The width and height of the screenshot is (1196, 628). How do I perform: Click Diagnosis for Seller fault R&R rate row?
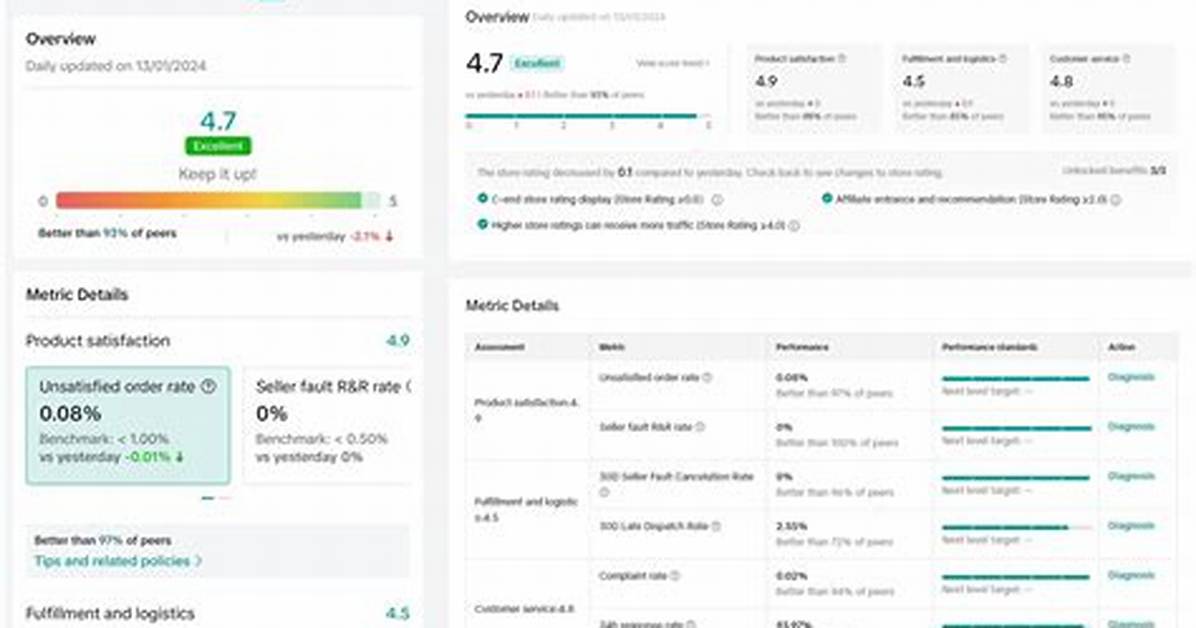pyautogui.click(x=1130, y=427)
